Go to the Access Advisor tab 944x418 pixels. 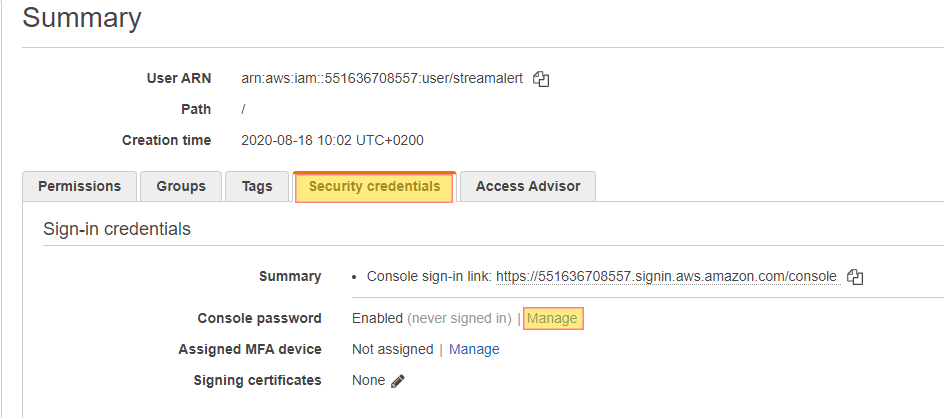point(528,187)
